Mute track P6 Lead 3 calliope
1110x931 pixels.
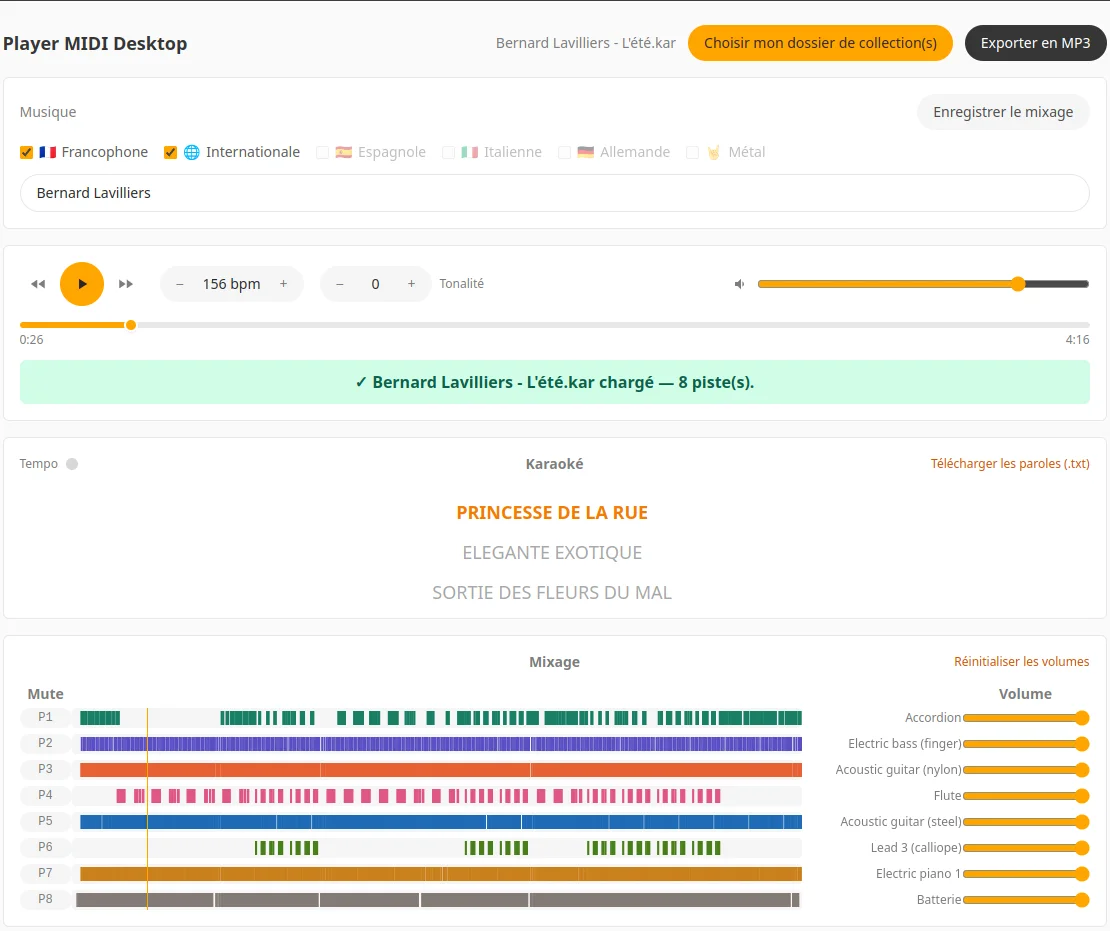(45, 847)
